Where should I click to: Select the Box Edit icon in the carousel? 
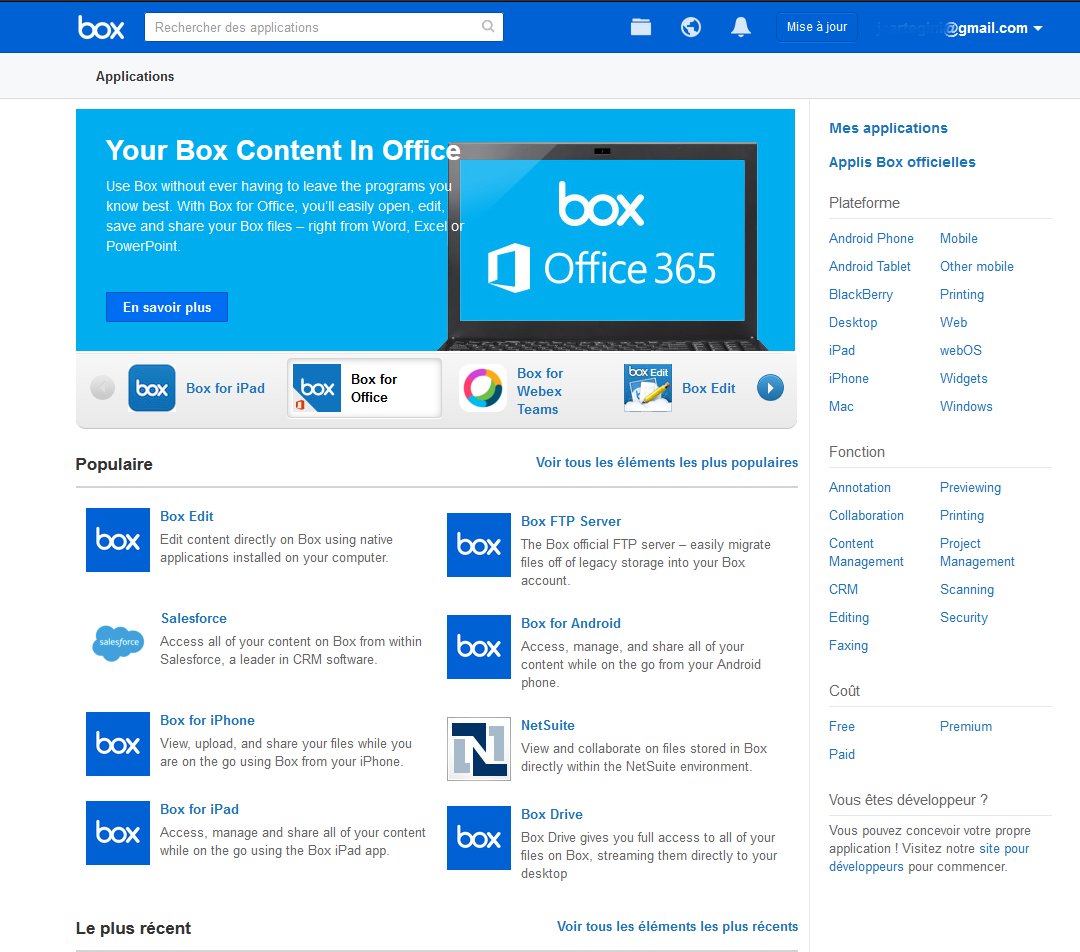click(647, 388)
